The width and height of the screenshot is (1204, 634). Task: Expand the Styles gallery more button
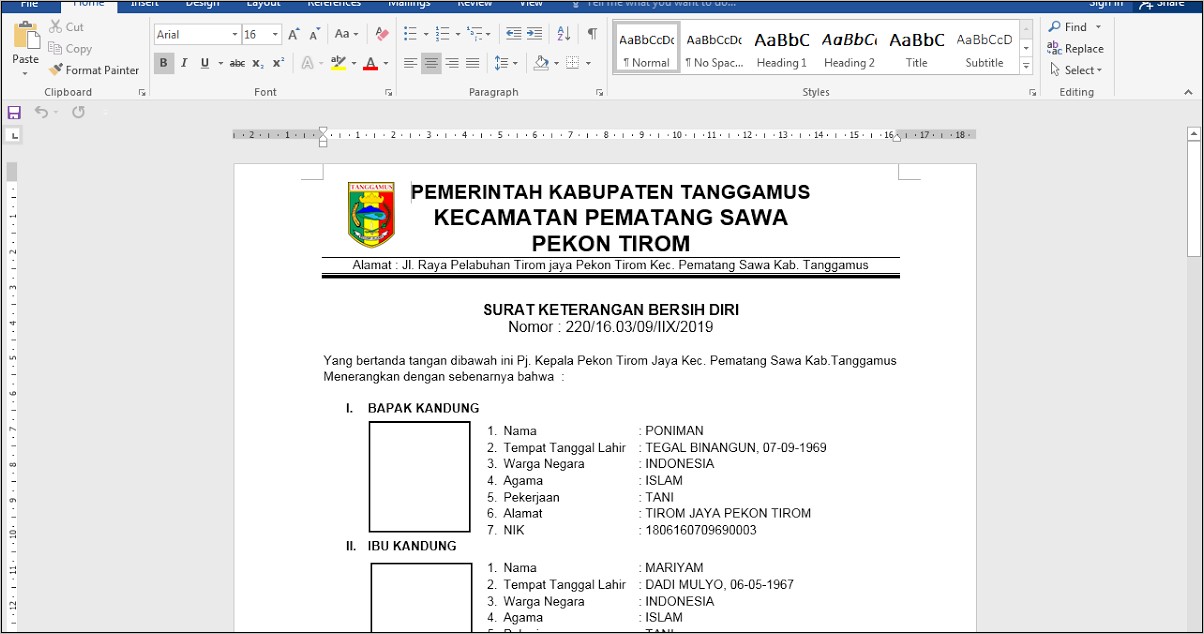click(1026, 66)
